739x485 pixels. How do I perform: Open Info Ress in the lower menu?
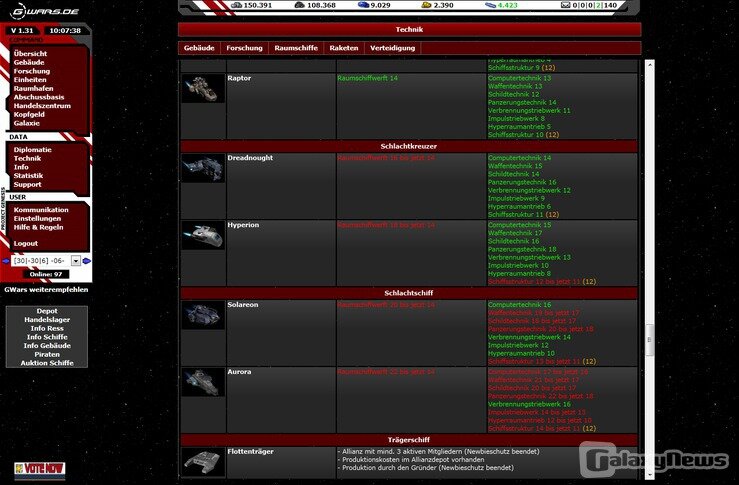tap(47, 329)
